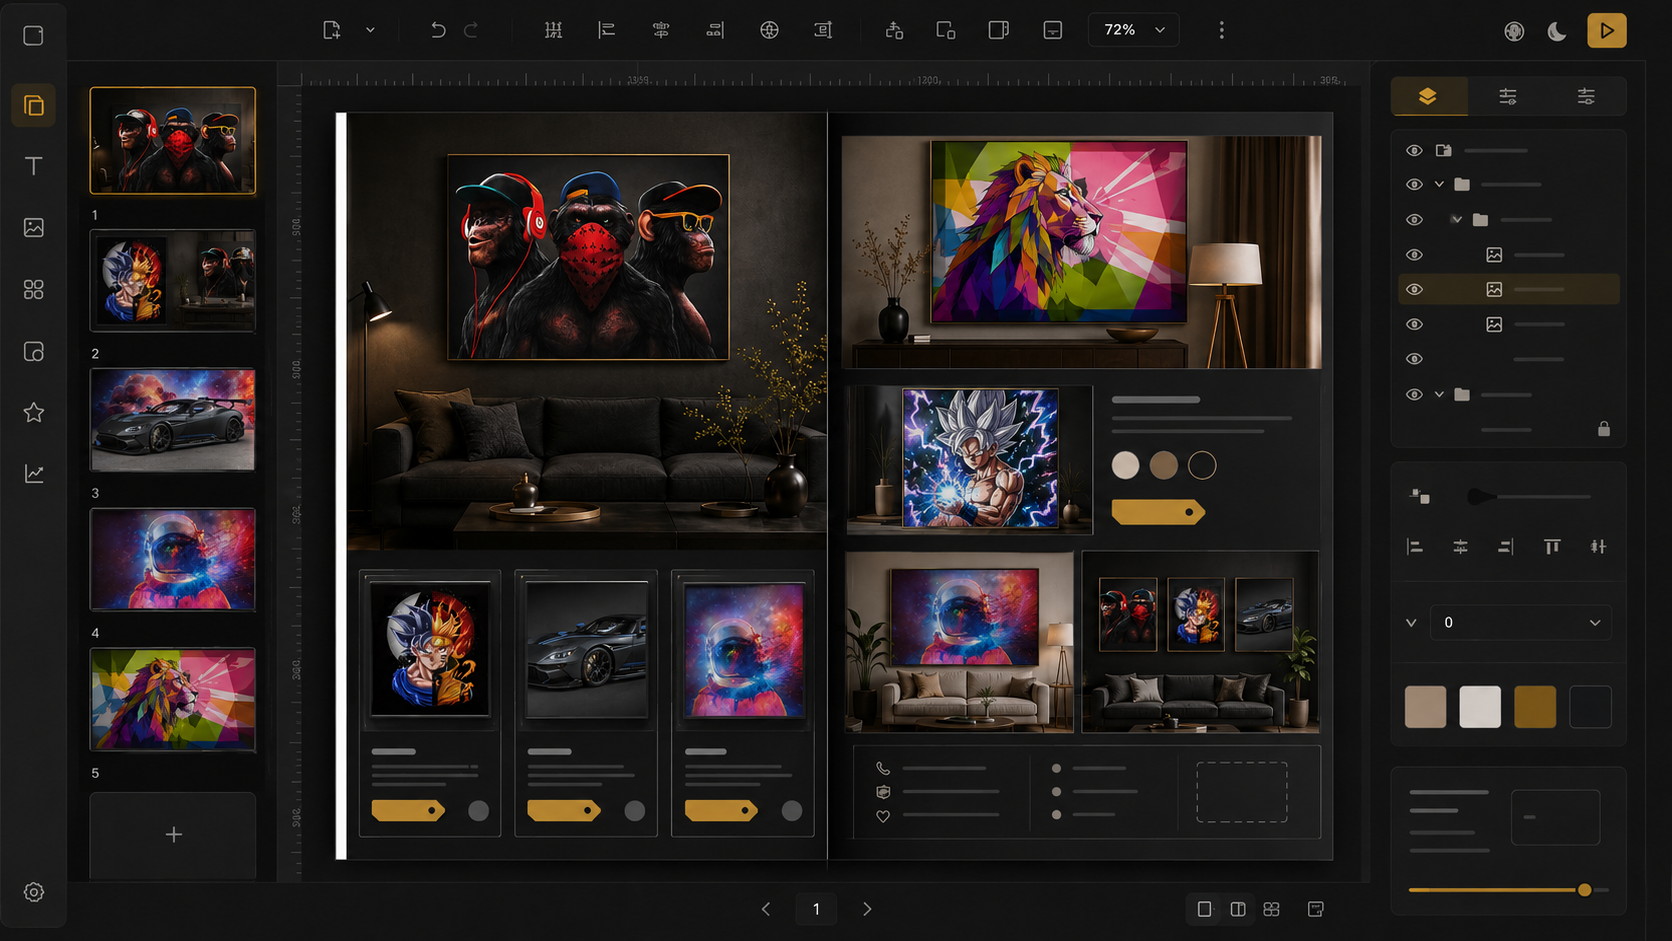Switch to the rightmost sliders tab in the right panel
The image size is (1672, 941).
(1586, 96)
